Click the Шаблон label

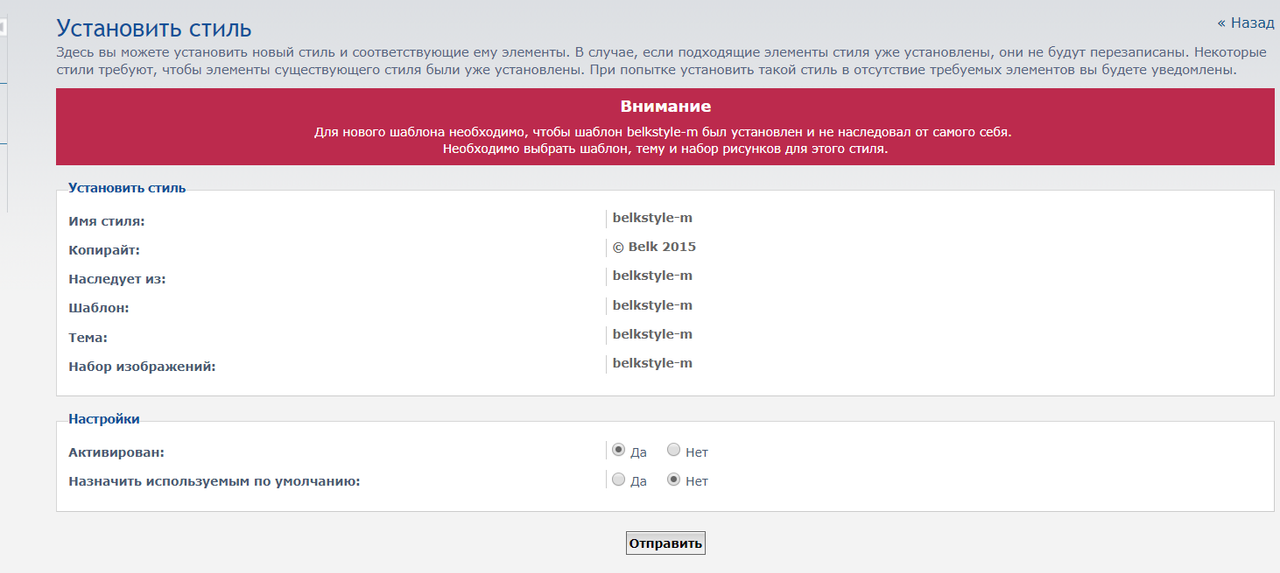(99, 308)
